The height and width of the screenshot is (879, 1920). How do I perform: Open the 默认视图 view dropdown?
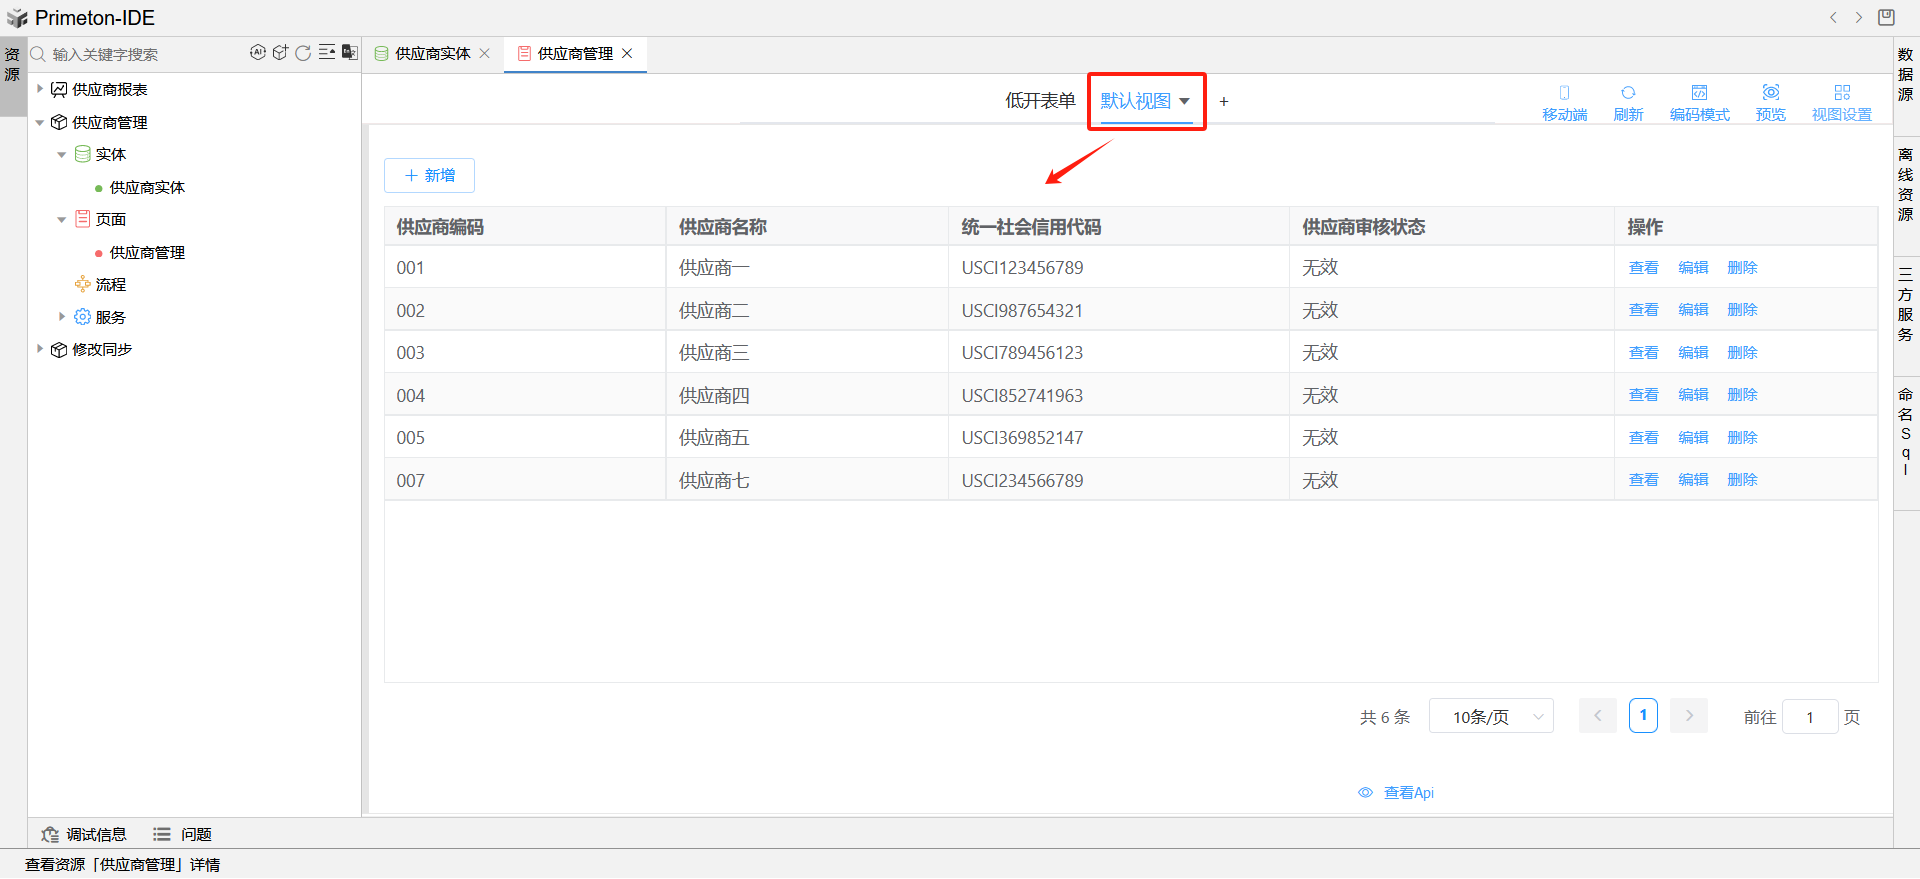pos(1145,101)
